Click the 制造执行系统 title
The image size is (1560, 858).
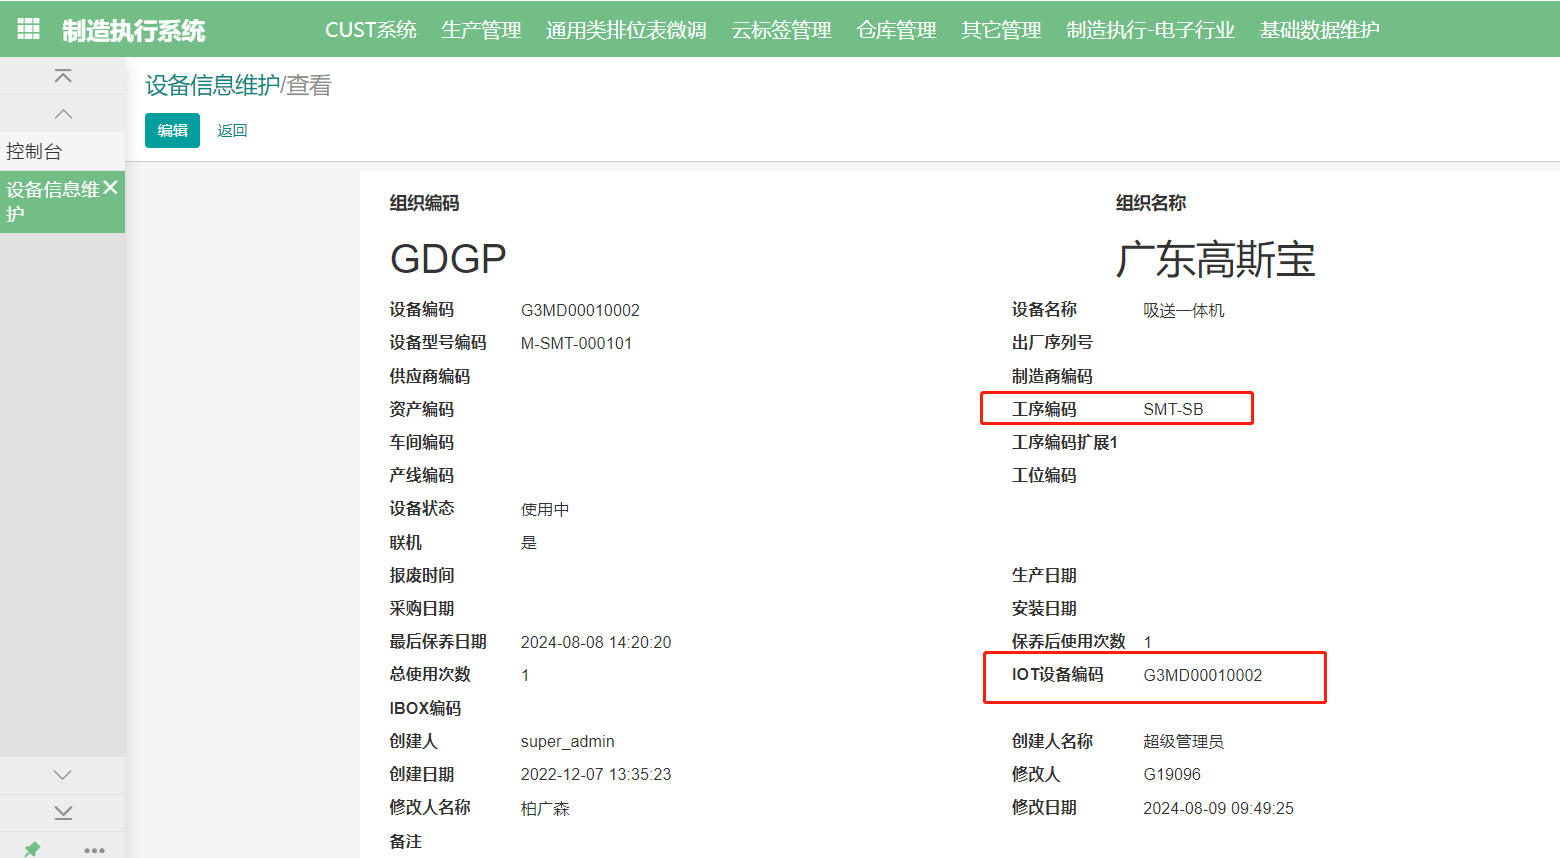click(133, 30)
